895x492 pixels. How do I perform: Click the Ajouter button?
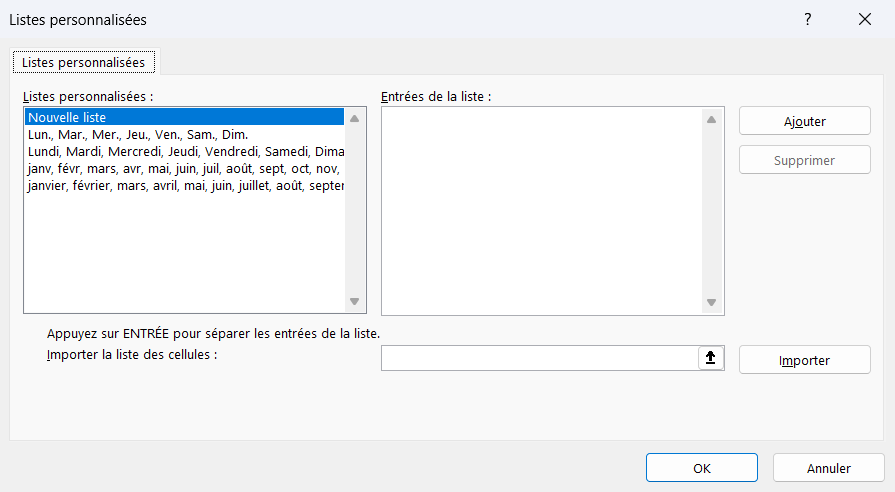(805, 121)
